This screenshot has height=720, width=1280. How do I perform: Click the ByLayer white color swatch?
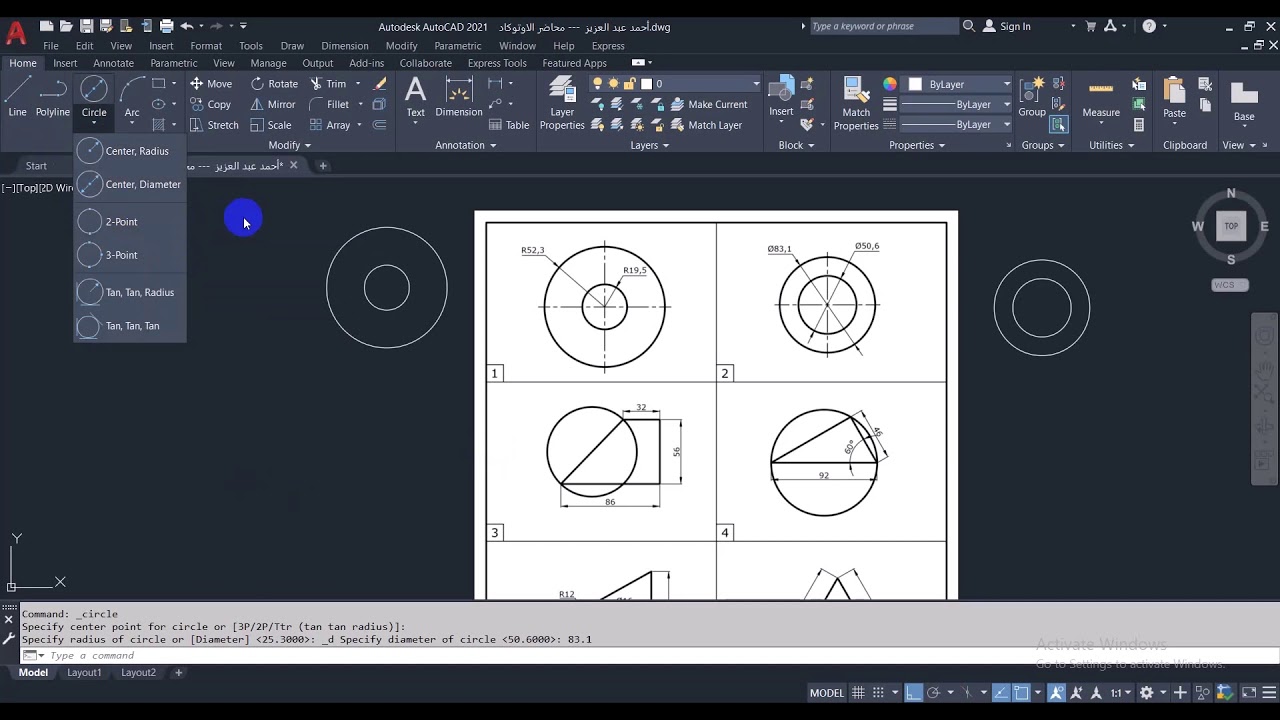pos(915,84)
